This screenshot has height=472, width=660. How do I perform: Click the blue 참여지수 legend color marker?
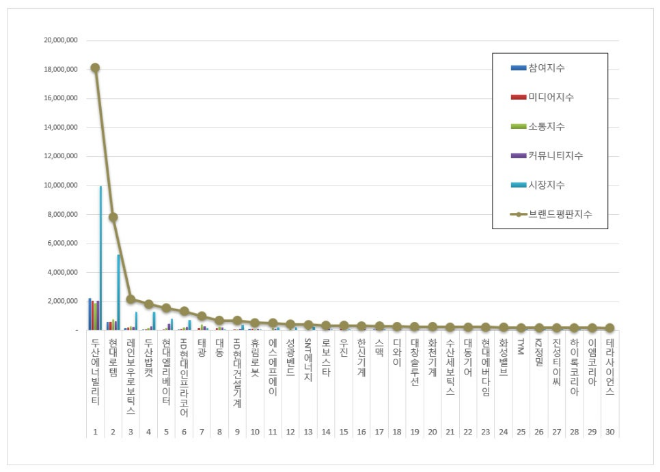coord(518,68)
